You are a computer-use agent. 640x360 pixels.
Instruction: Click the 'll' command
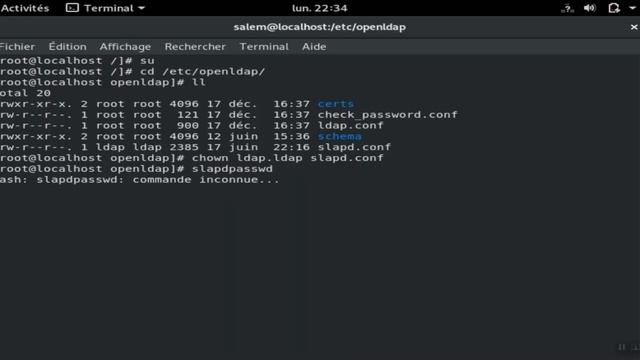[x=199, y=82]
